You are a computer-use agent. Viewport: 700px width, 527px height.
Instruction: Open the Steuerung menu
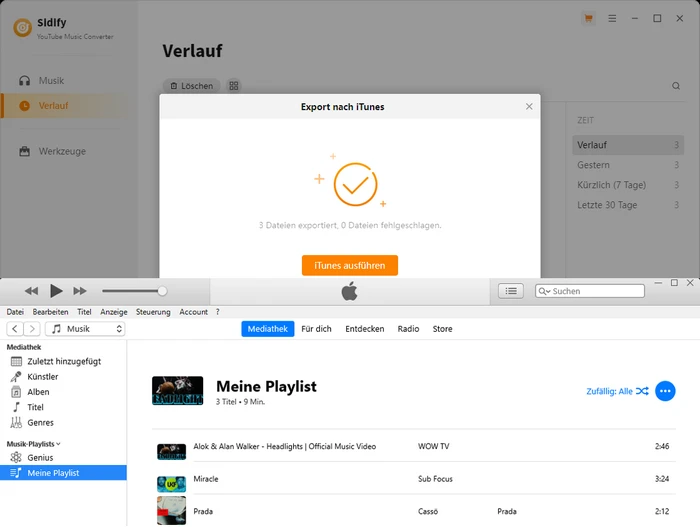pos(153,312)
